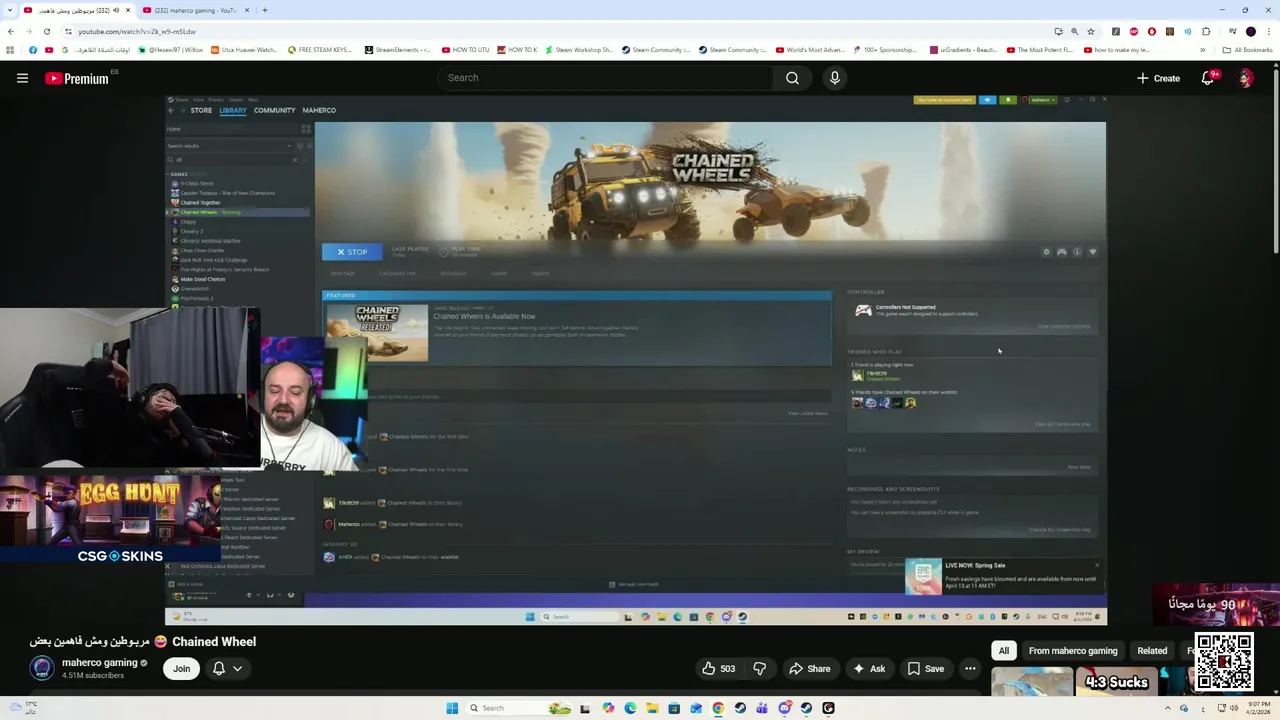Save the video to a playlist
The height and width of the screenshot is (720, 1280).
925,668
